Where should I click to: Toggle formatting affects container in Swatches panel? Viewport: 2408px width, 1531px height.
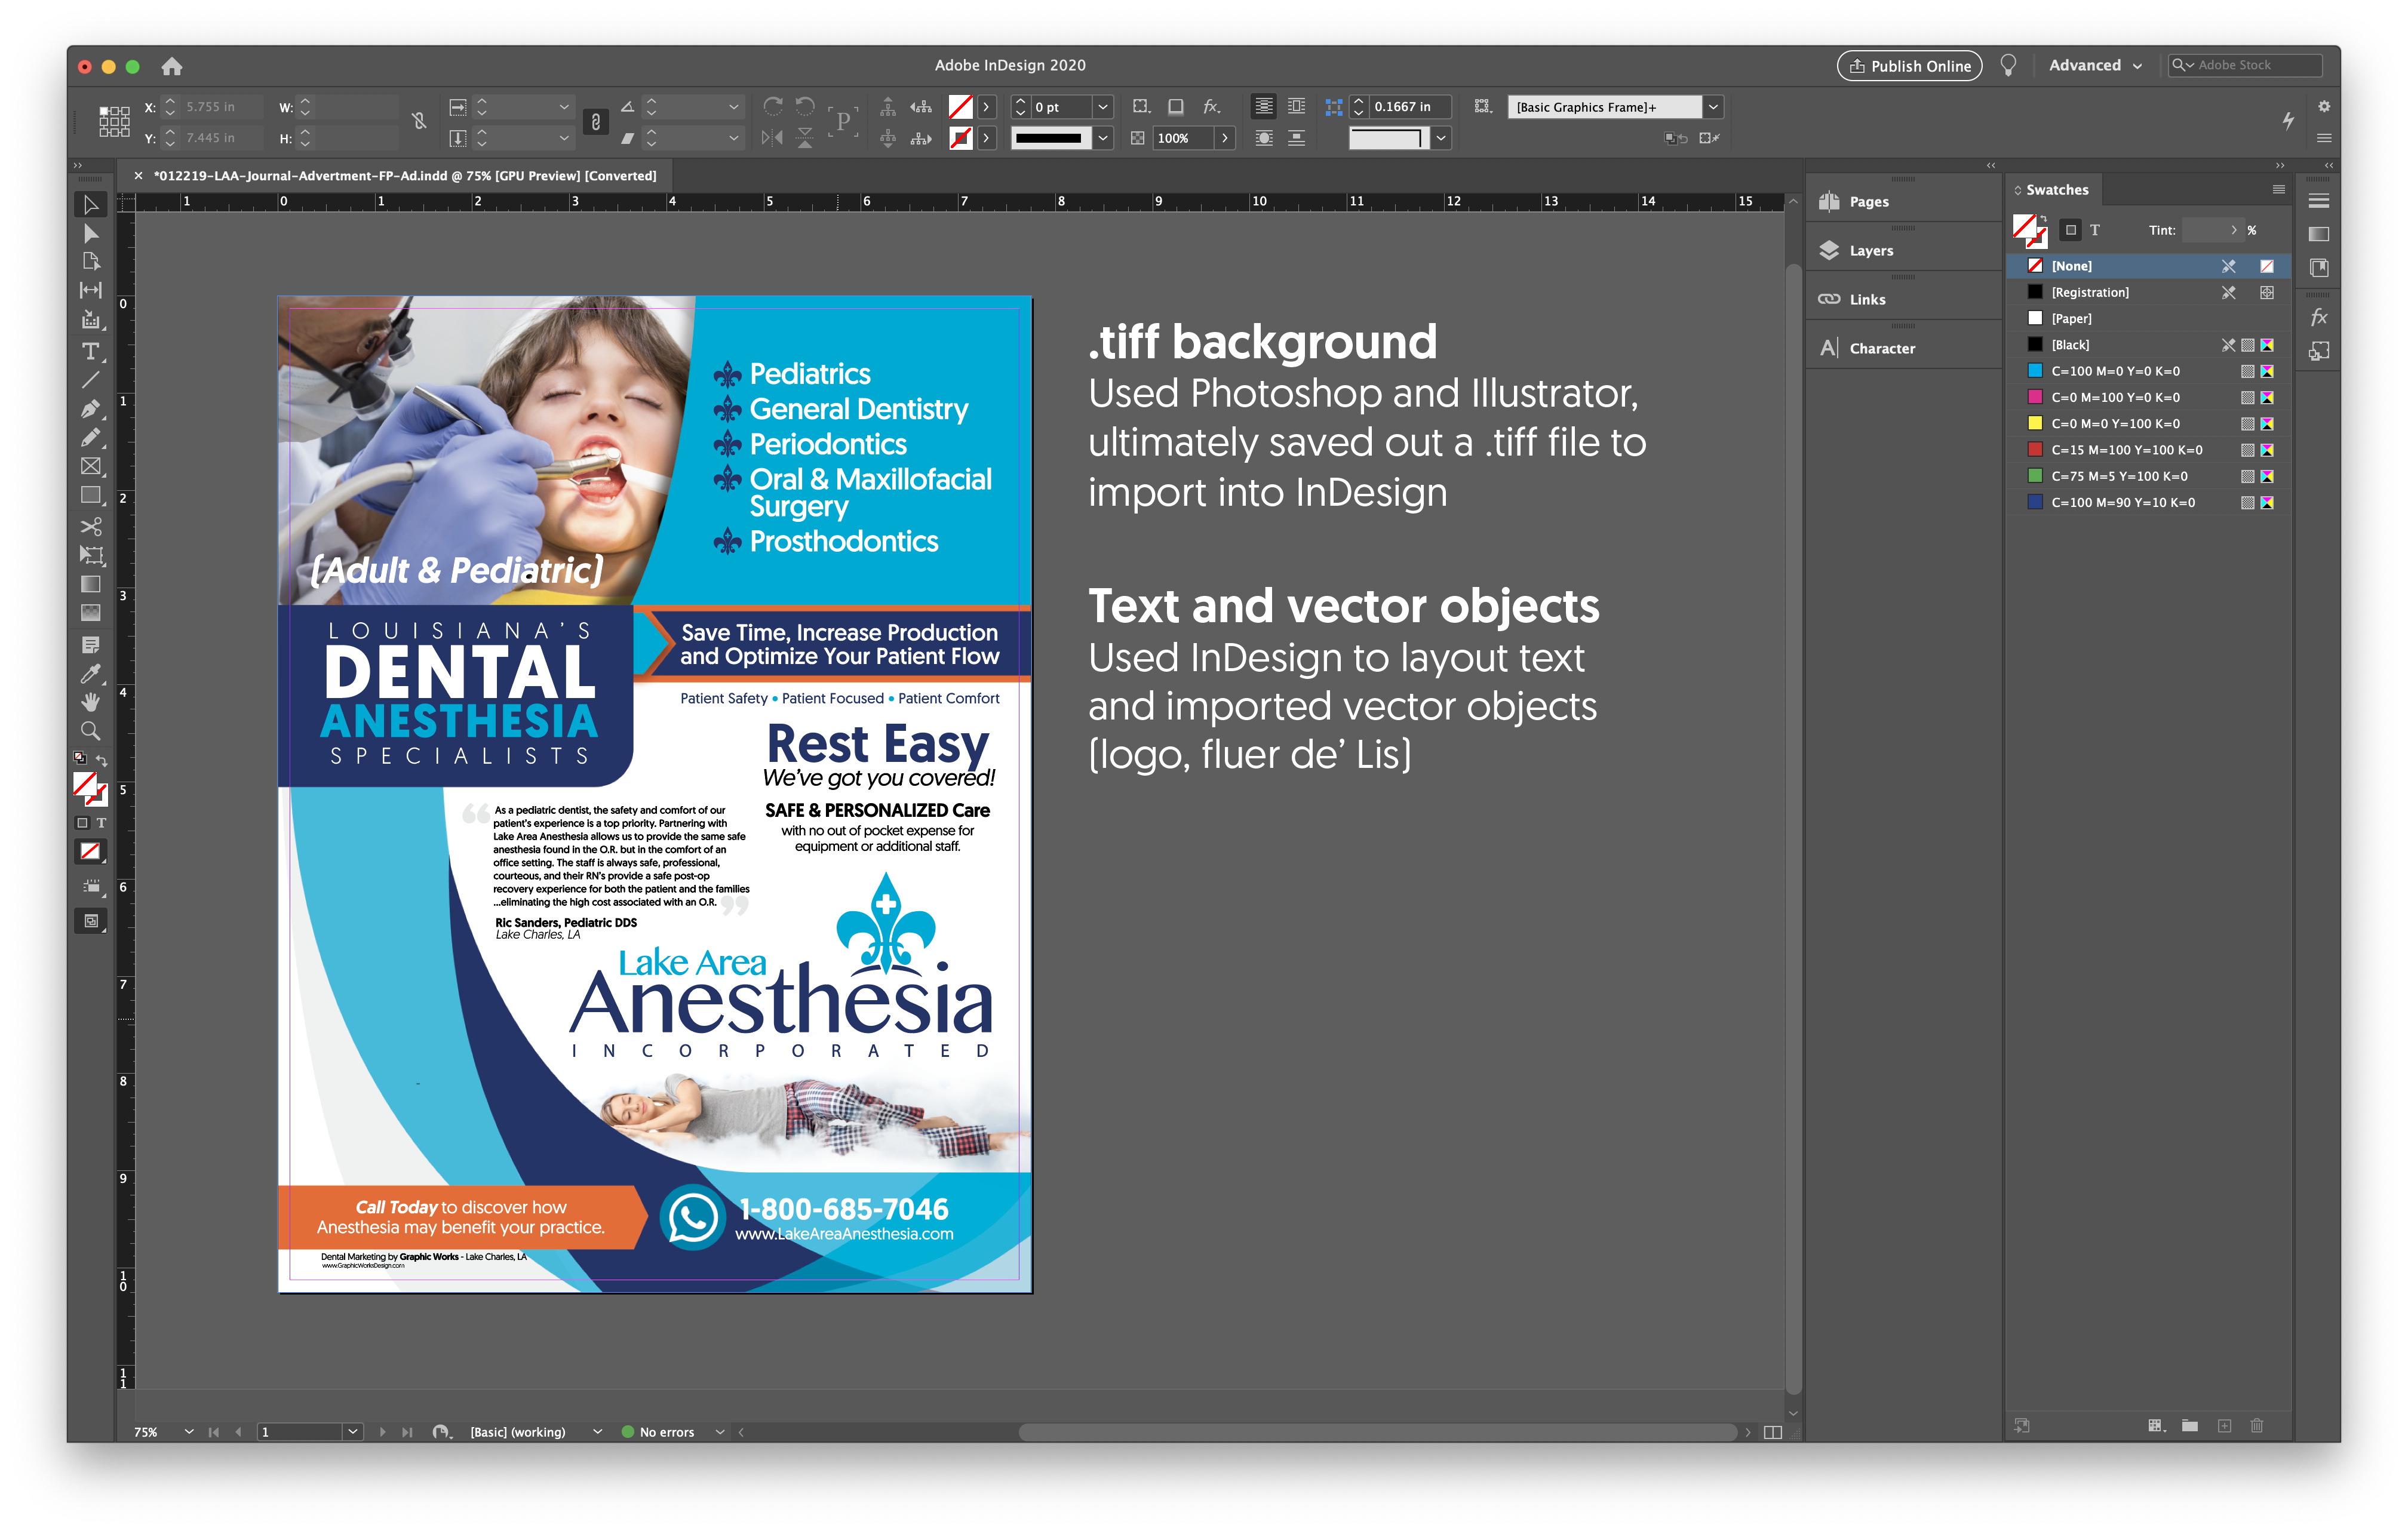point(2071,230)
